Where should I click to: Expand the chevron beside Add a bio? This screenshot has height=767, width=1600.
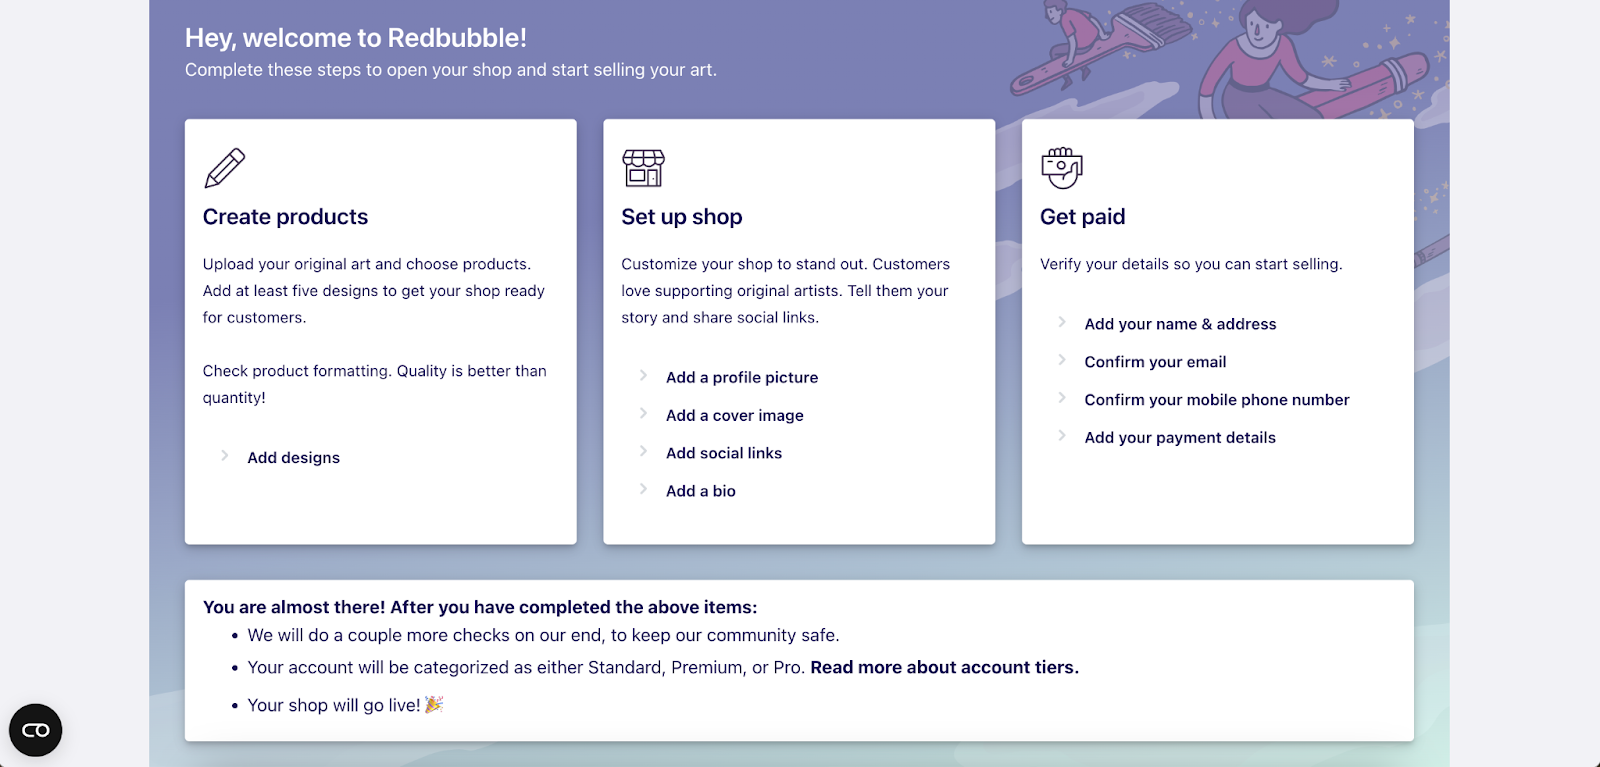(x=642, y=489)
